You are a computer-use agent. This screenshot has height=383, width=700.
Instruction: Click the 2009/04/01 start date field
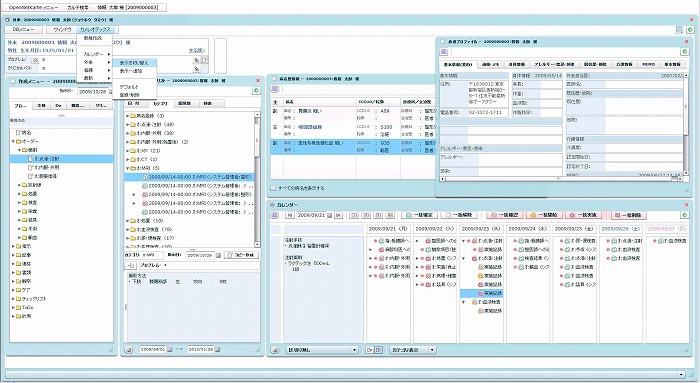pyautogui.click(x=153, y=350)
